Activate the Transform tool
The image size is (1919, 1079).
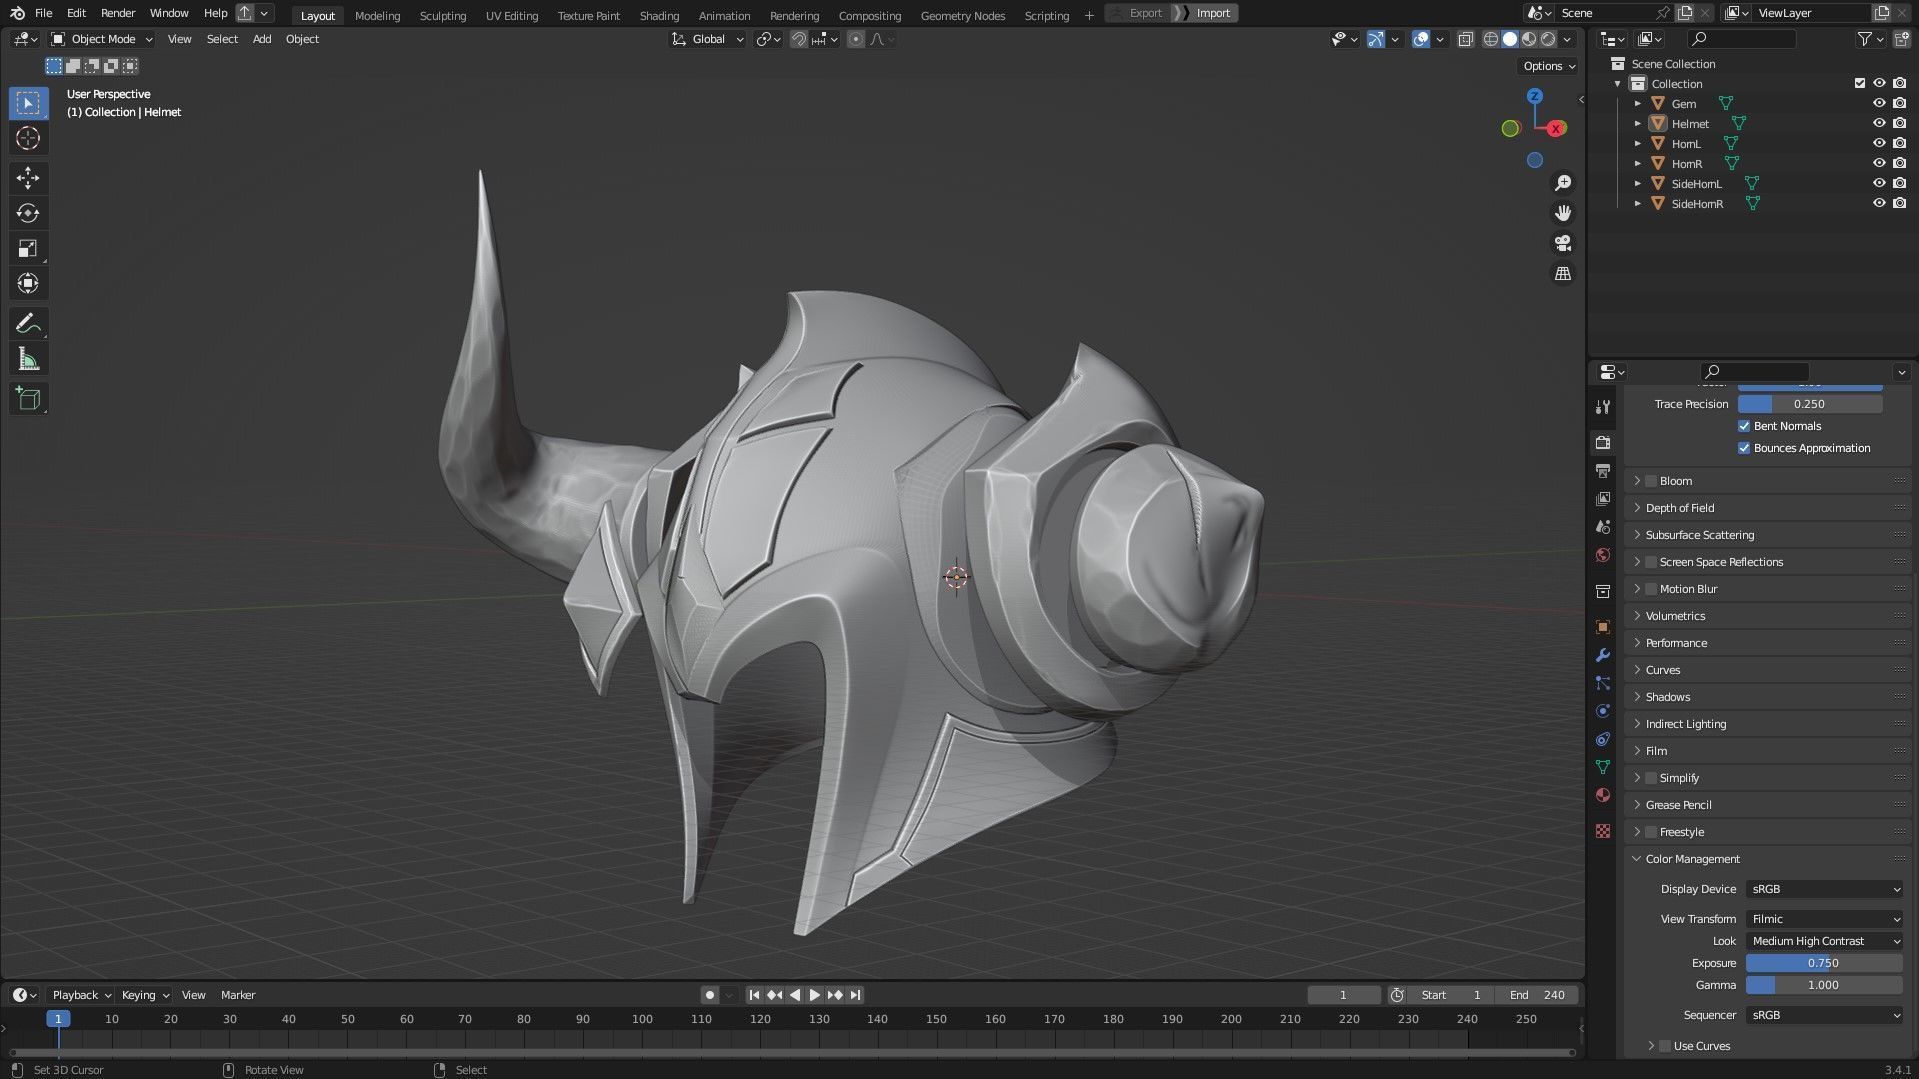tap(28, 283)
